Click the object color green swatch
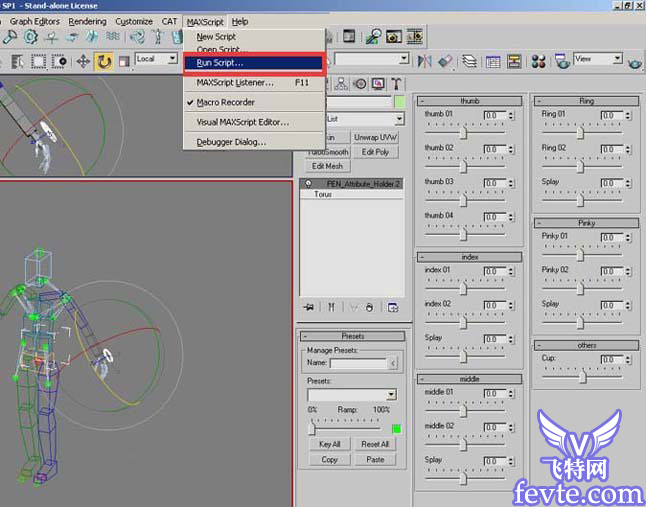Viewport: 646px width, 507px height. tap(400, 102)
